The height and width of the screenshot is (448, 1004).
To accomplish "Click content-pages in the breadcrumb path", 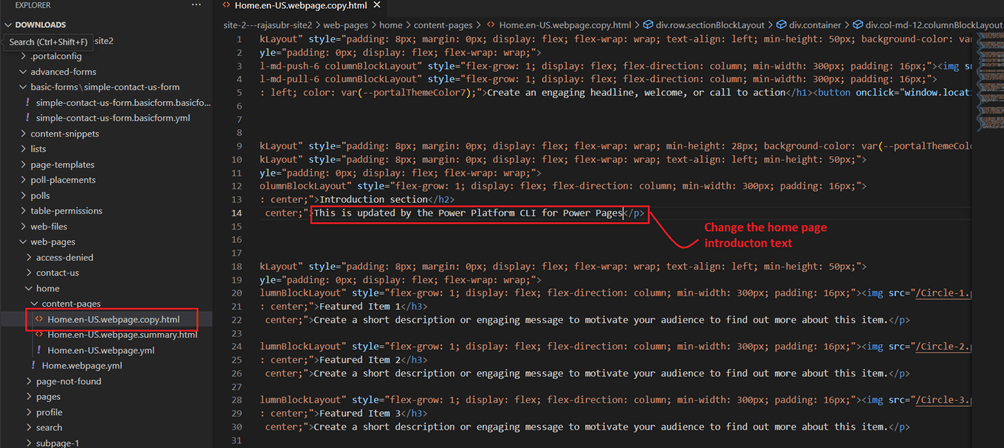I will (x=445, y=24).
